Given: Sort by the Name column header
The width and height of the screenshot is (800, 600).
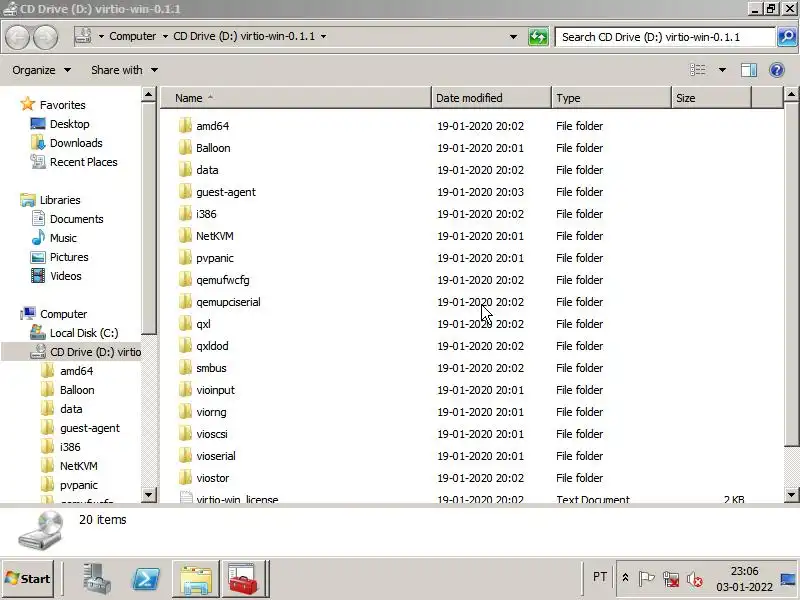Looking at the screenshot, I should pyautogui.click(x=296, y=98).
